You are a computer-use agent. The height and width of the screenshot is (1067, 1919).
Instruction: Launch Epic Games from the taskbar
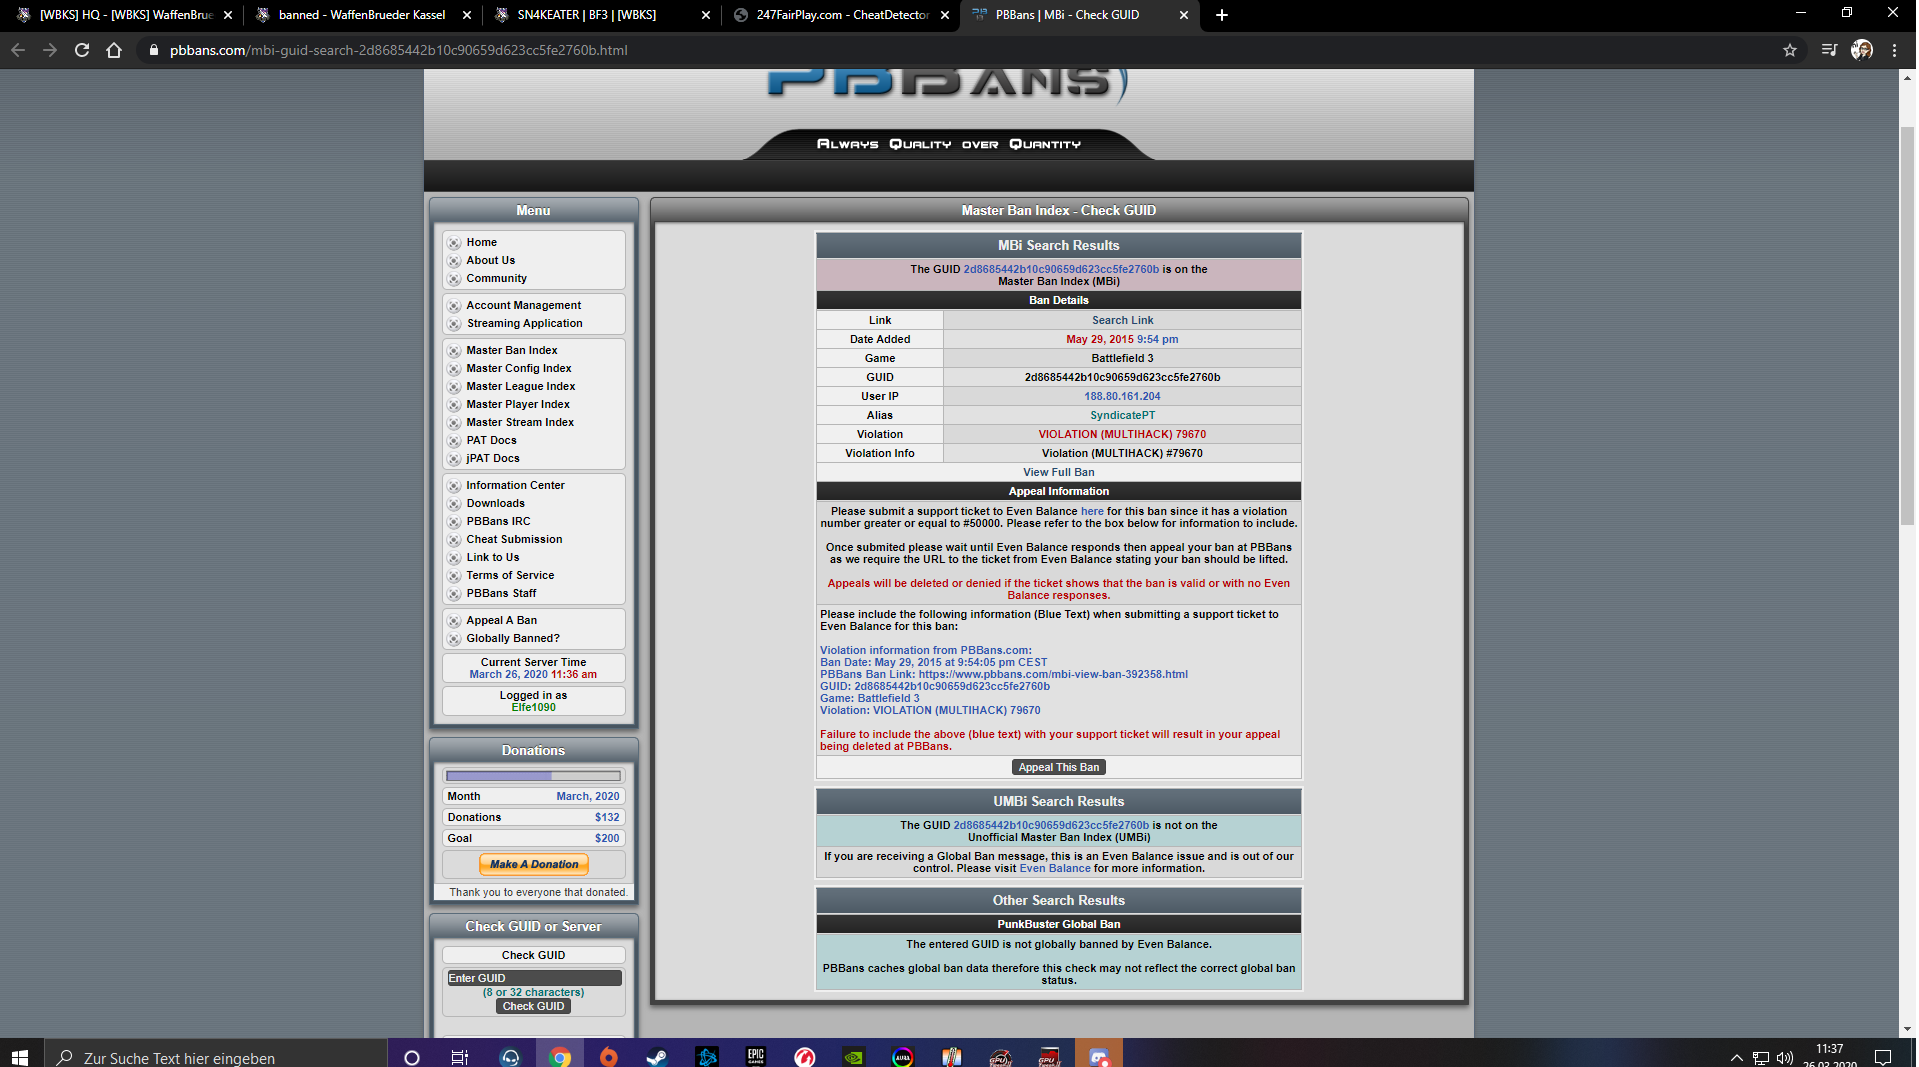point(756,1057)
